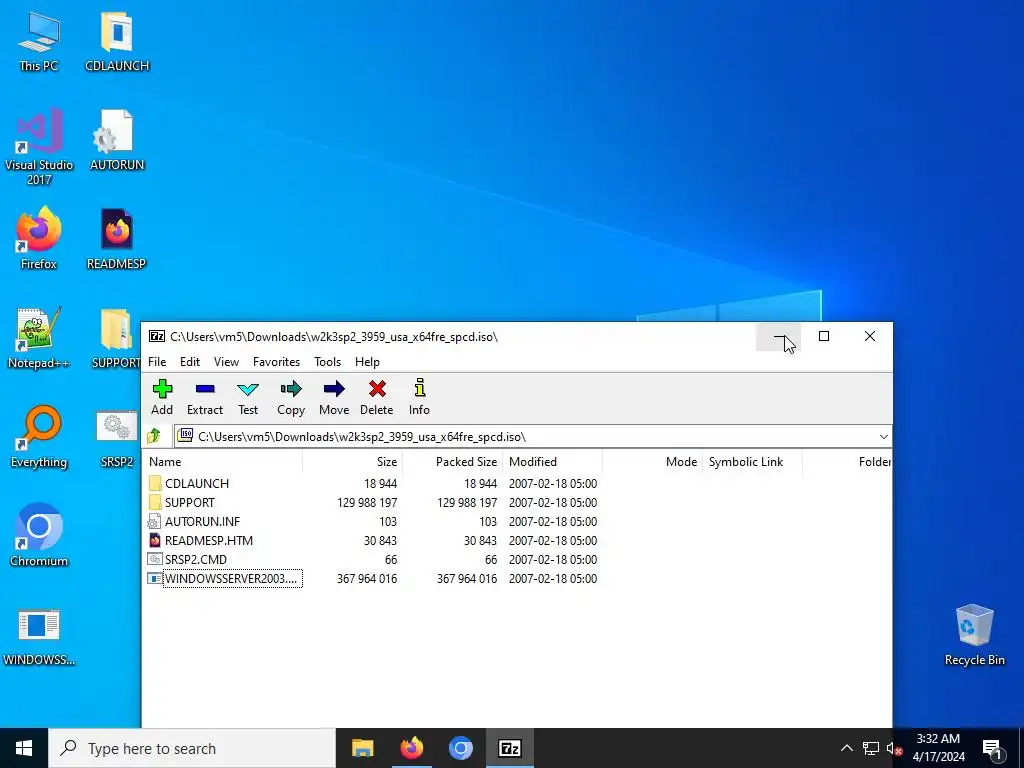The width and height of the screenshot is (1024, 768).
Task: Open Firefox from the taskbar
Action: [x=411, y=748]
